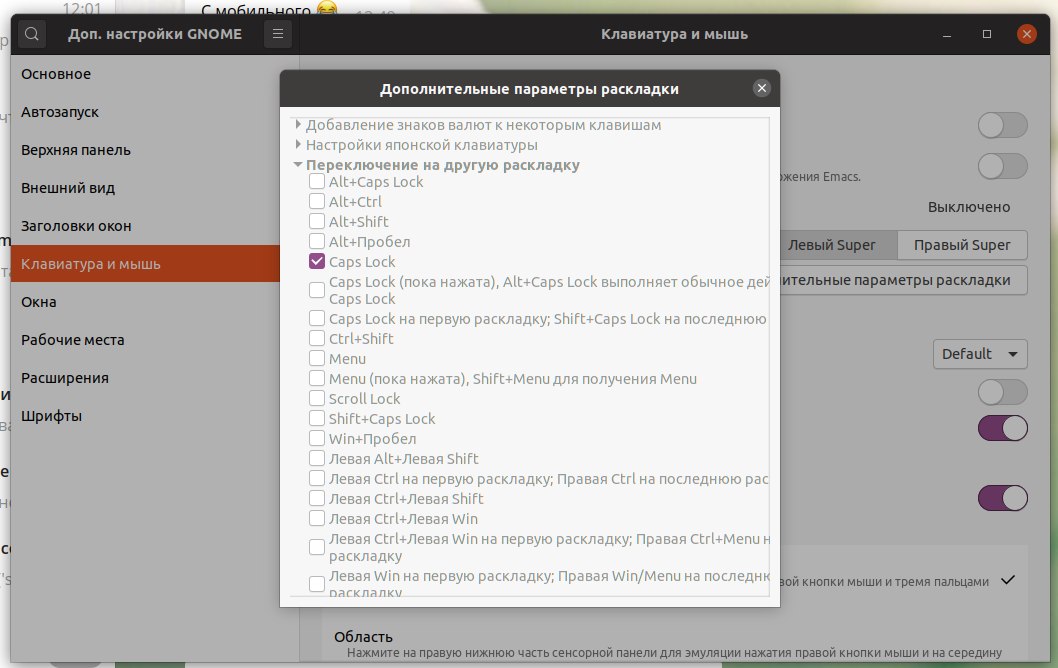Open the Default dropdown in background window
1058x668 pixels.
[x=980, y=354]
